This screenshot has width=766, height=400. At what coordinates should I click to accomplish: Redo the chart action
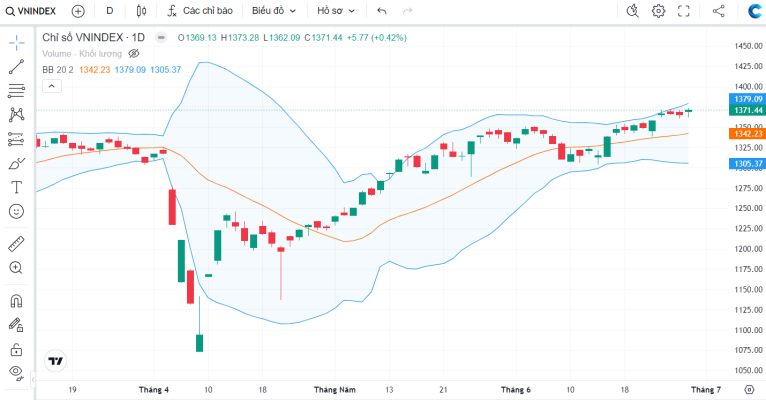tap(407, 11)
